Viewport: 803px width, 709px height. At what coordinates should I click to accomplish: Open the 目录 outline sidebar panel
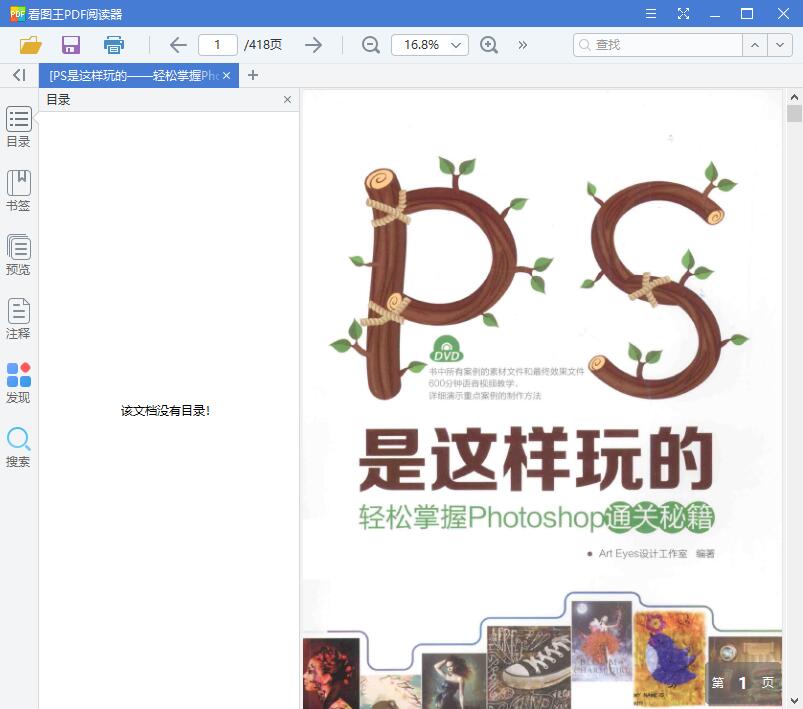click(18, 127)
